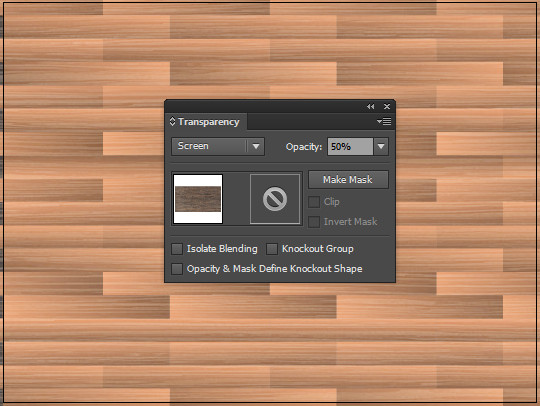Close the Transparency panel

387,106
